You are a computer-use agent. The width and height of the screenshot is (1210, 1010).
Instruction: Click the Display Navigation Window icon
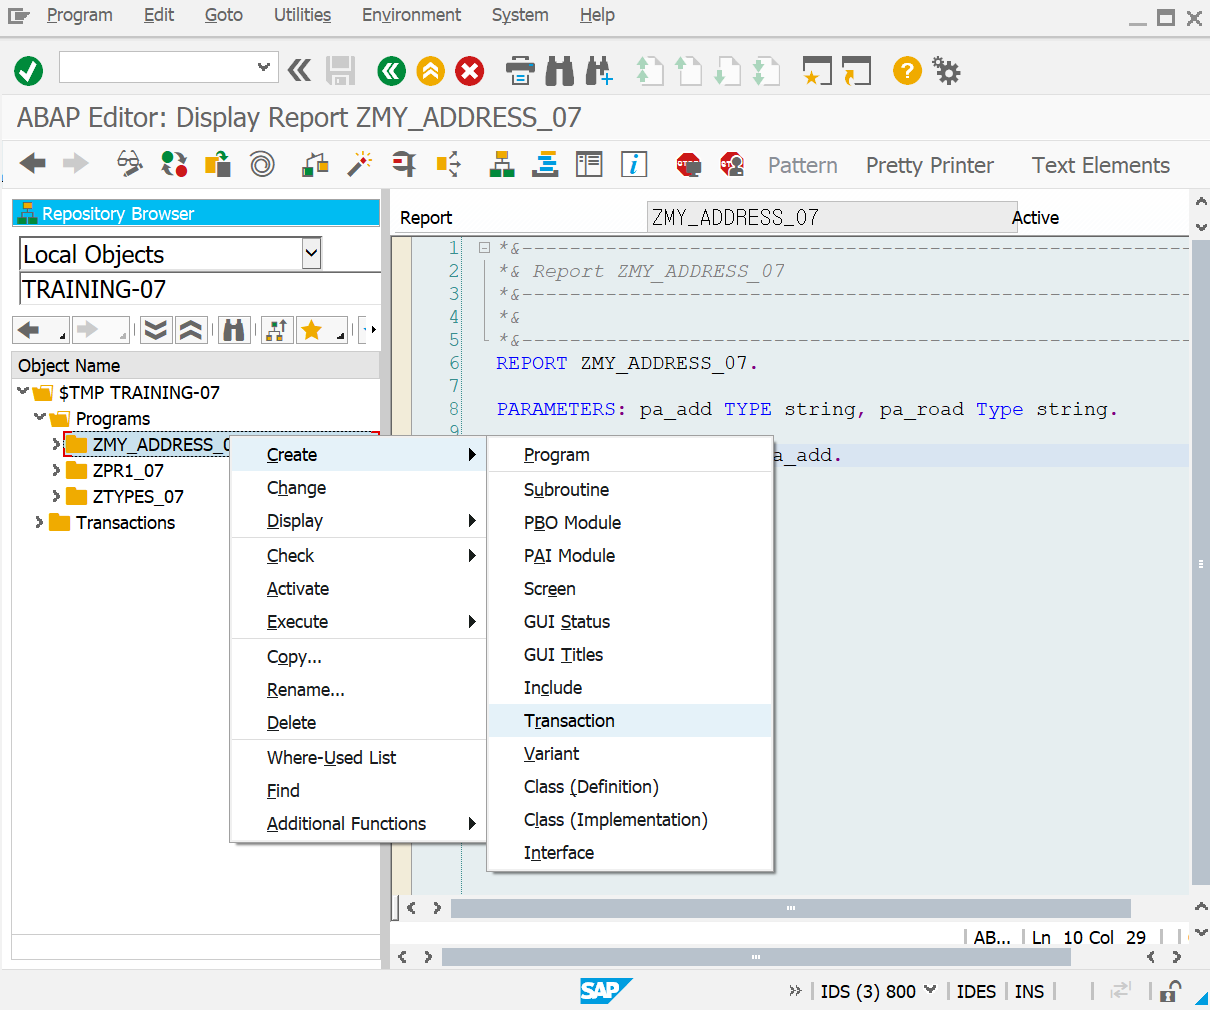tap(545, 164)
